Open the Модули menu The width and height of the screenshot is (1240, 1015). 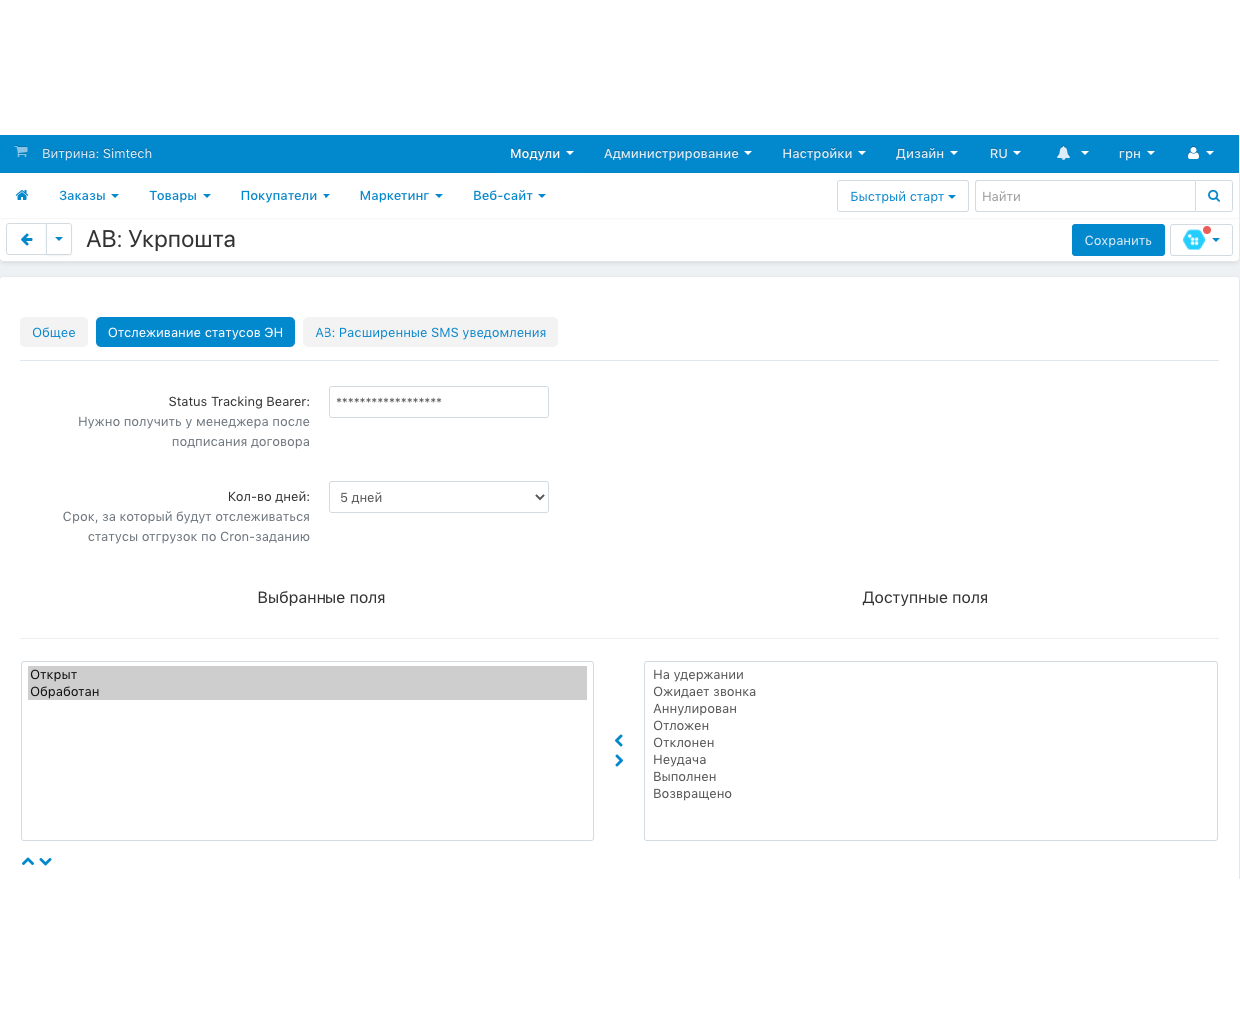(541, 154)
